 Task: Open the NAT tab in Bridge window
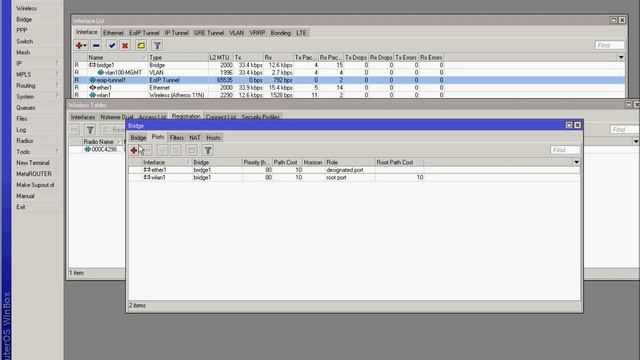195,138
